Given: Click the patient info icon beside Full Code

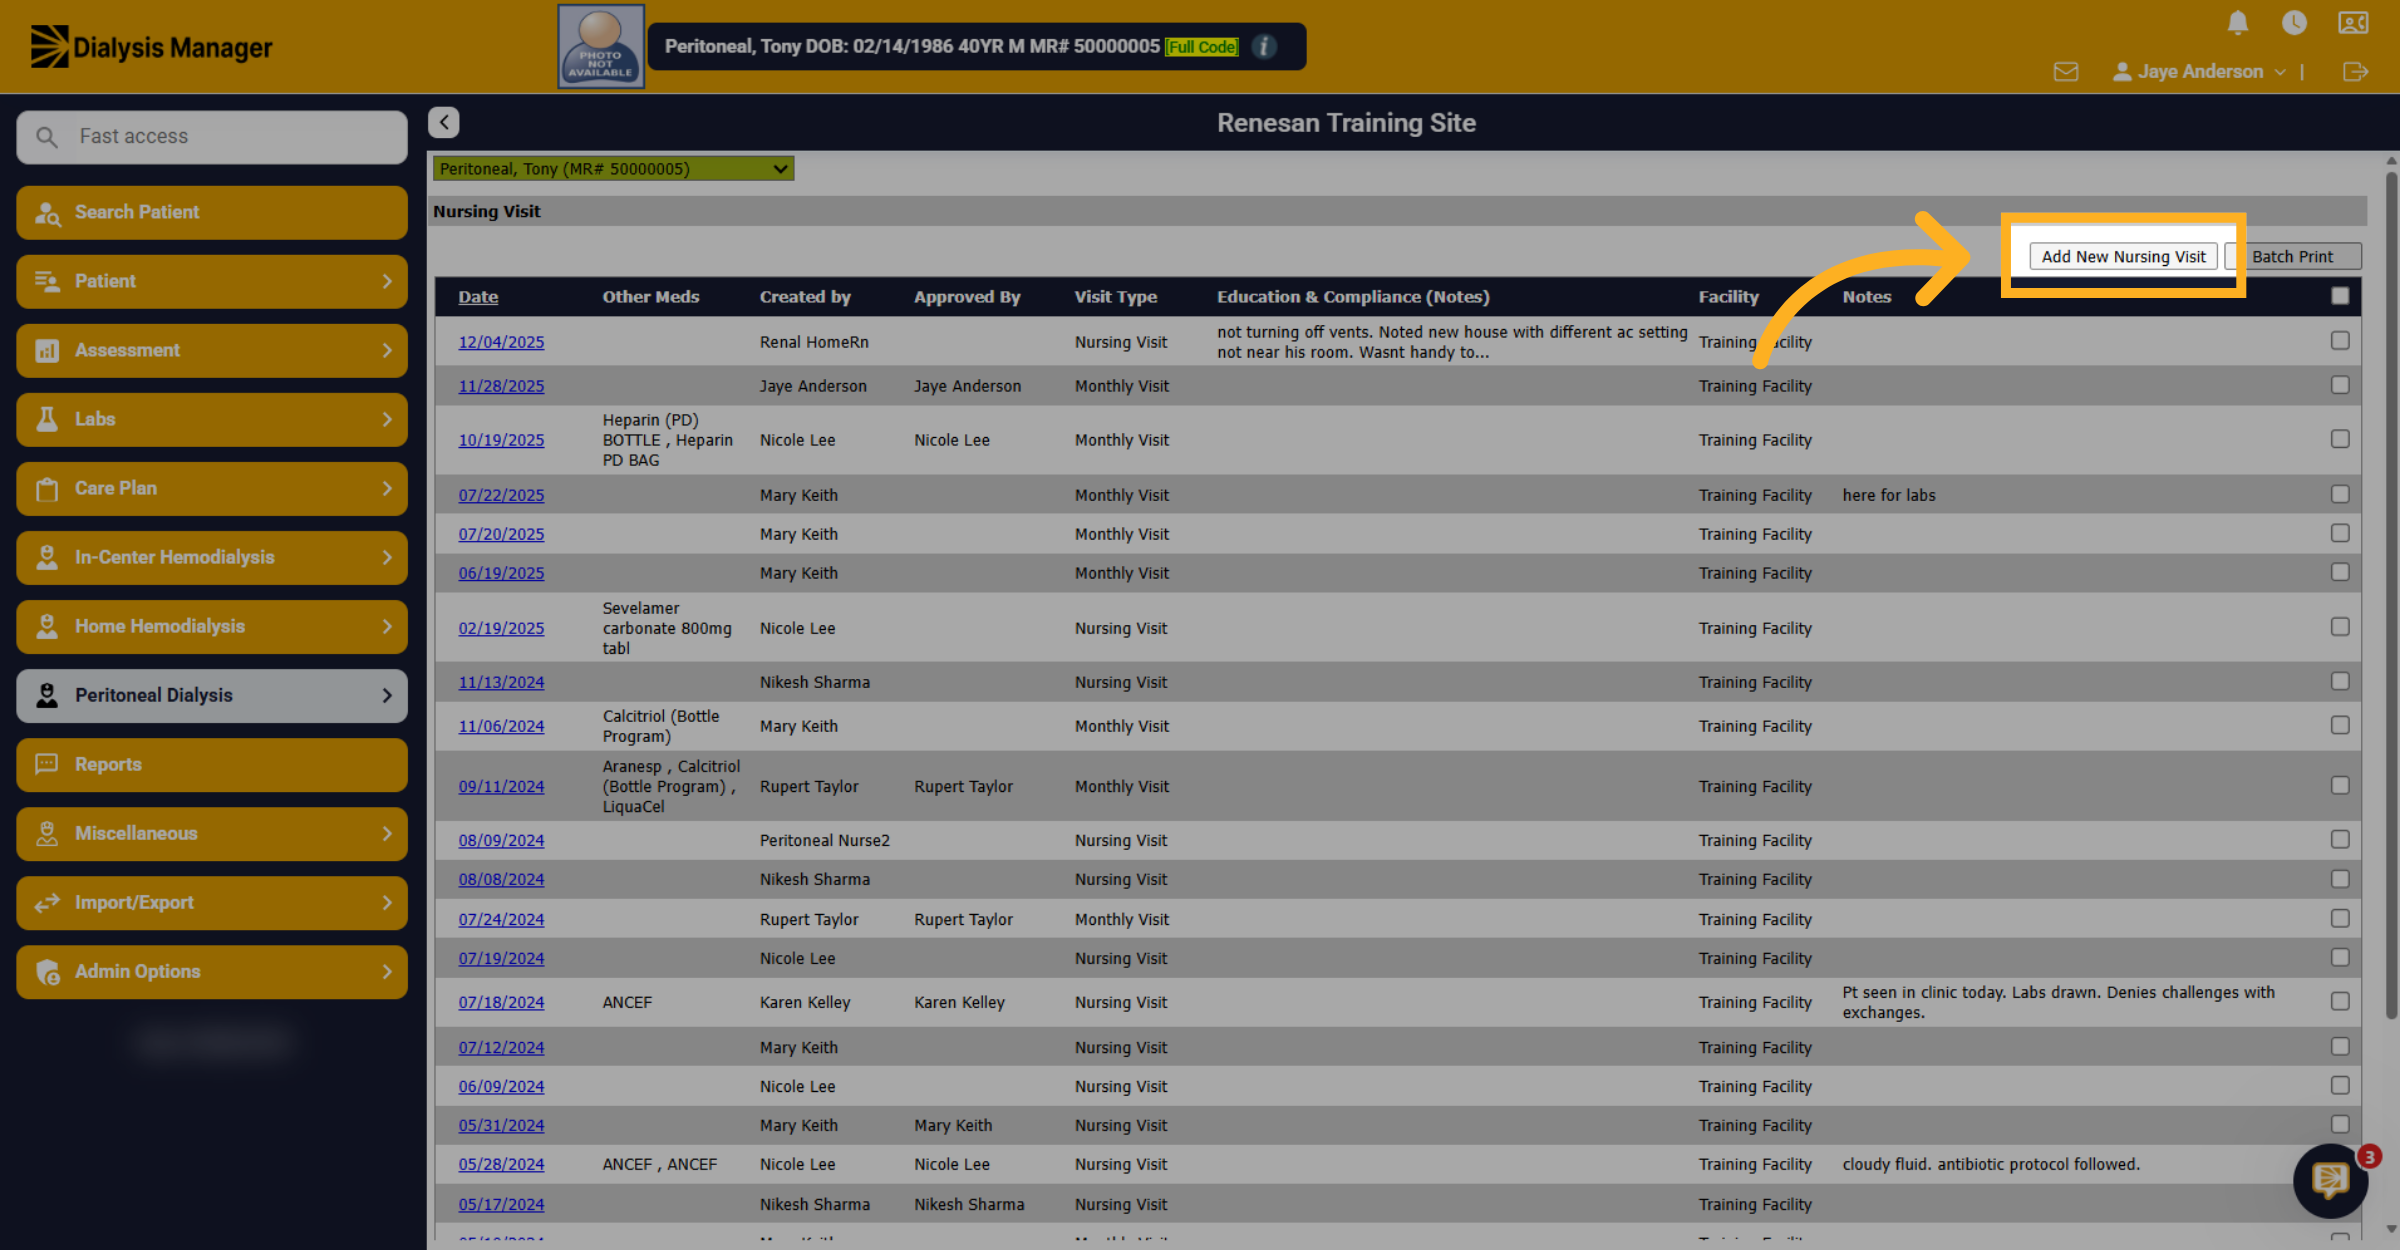Looking at the screenshot, I should pos(1264,47).
